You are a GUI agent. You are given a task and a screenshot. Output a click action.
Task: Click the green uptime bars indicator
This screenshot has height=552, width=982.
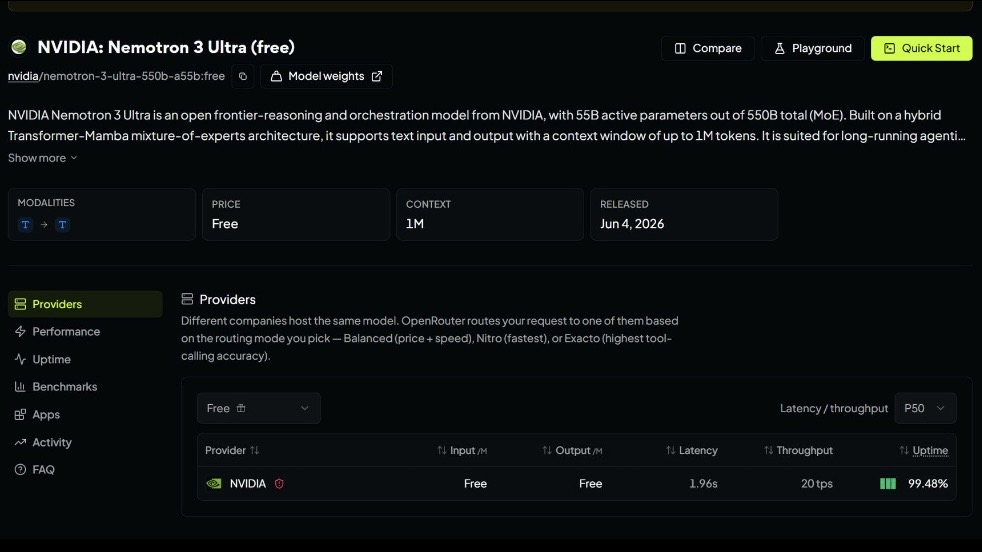click(887, 484)
